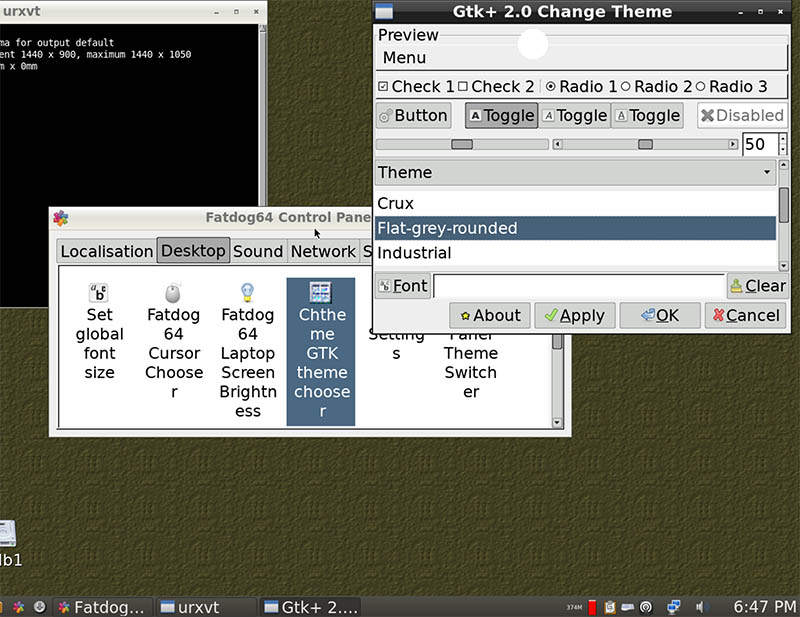Viewport: 800px width, 617px height.
Task: Click the Control Panel scrollbar down arrow
Action: pos(557,423)
